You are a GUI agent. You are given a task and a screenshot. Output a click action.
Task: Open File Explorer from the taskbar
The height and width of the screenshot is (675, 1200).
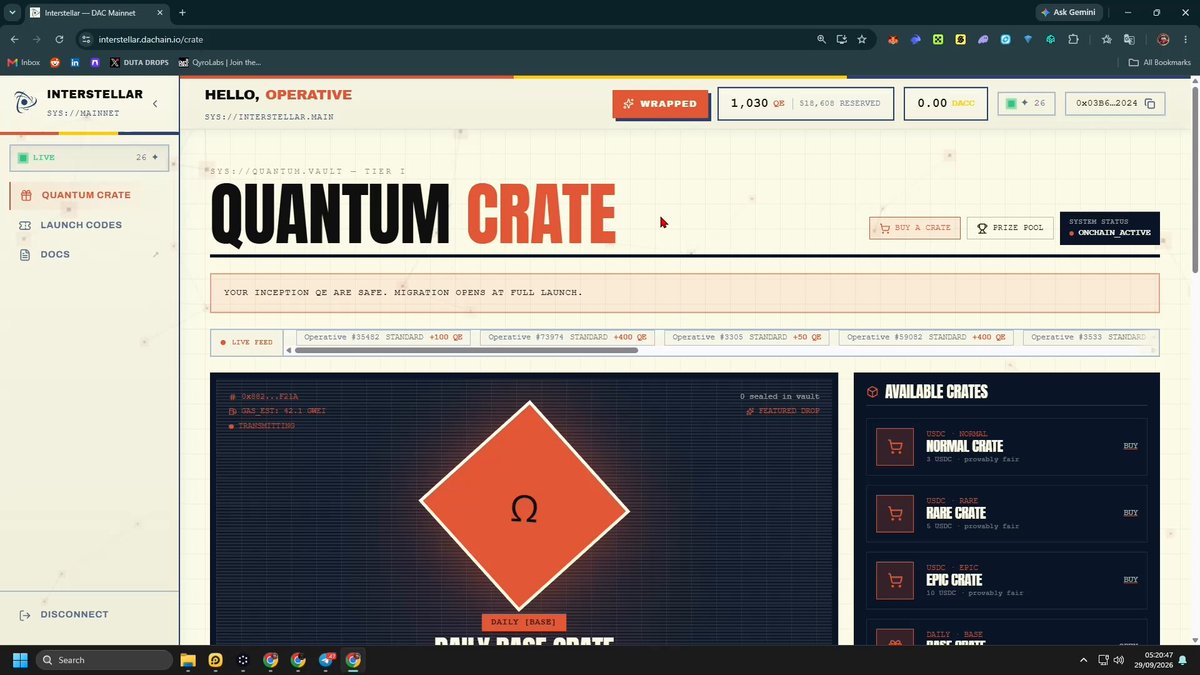[187, 660]
